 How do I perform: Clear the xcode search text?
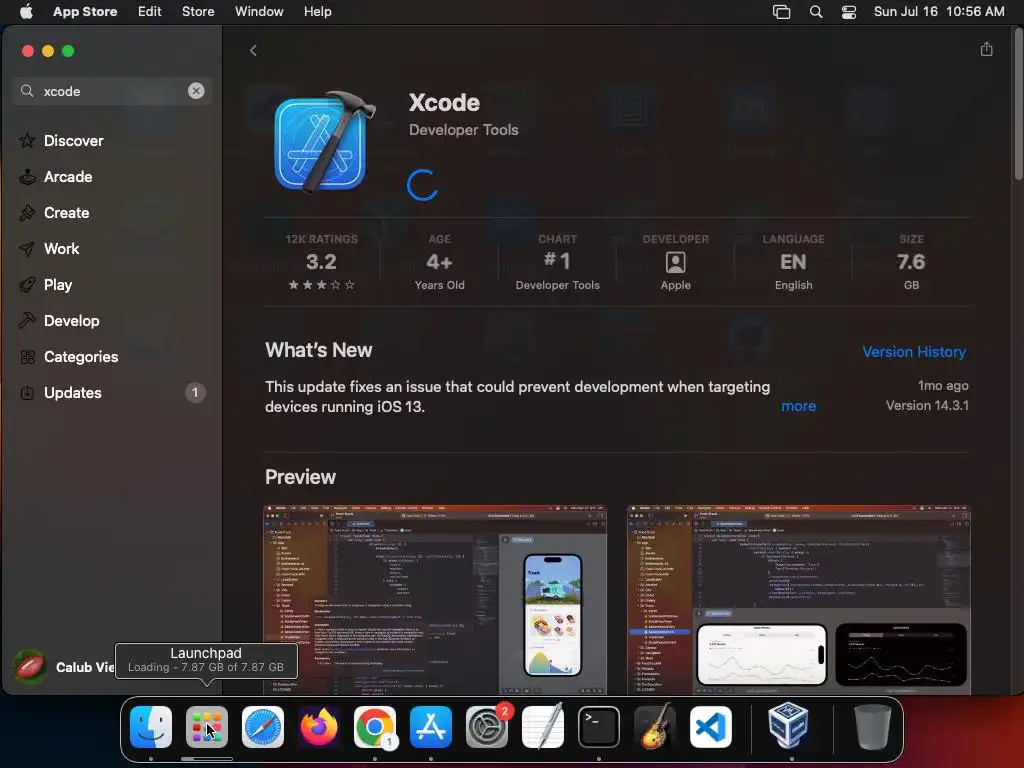tap(196, 91)
